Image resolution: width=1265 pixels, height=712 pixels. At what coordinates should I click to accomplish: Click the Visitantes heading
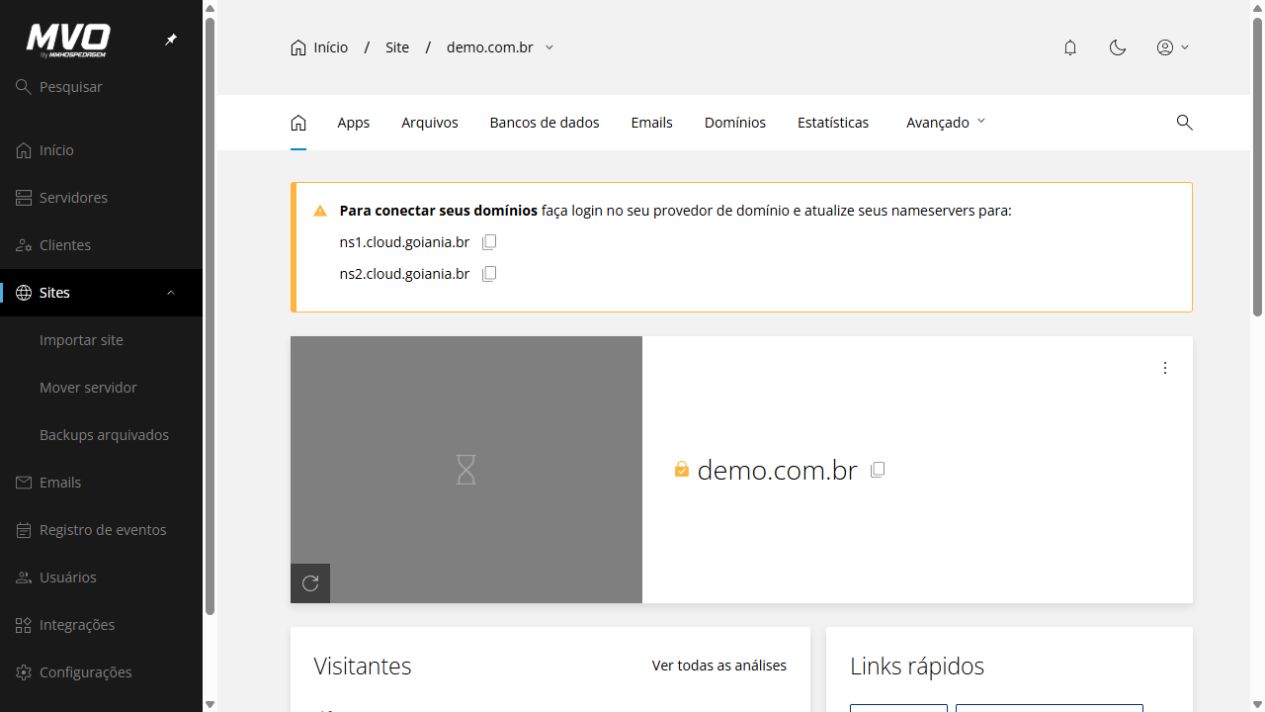362,666
